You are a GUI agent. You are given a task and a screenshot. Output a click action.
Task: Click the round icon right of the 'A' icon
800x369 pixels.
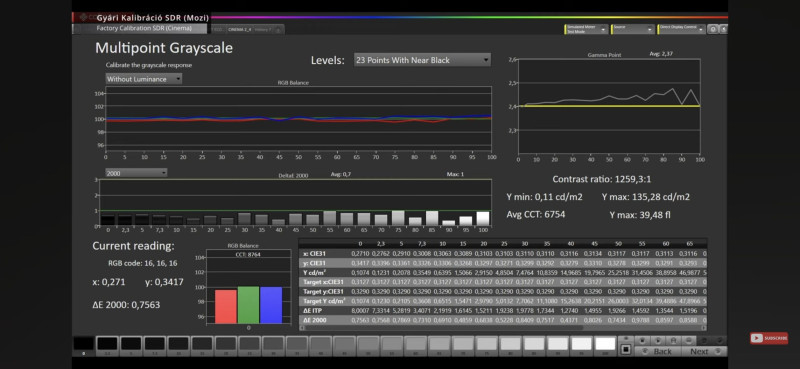[x=689, y=340]
